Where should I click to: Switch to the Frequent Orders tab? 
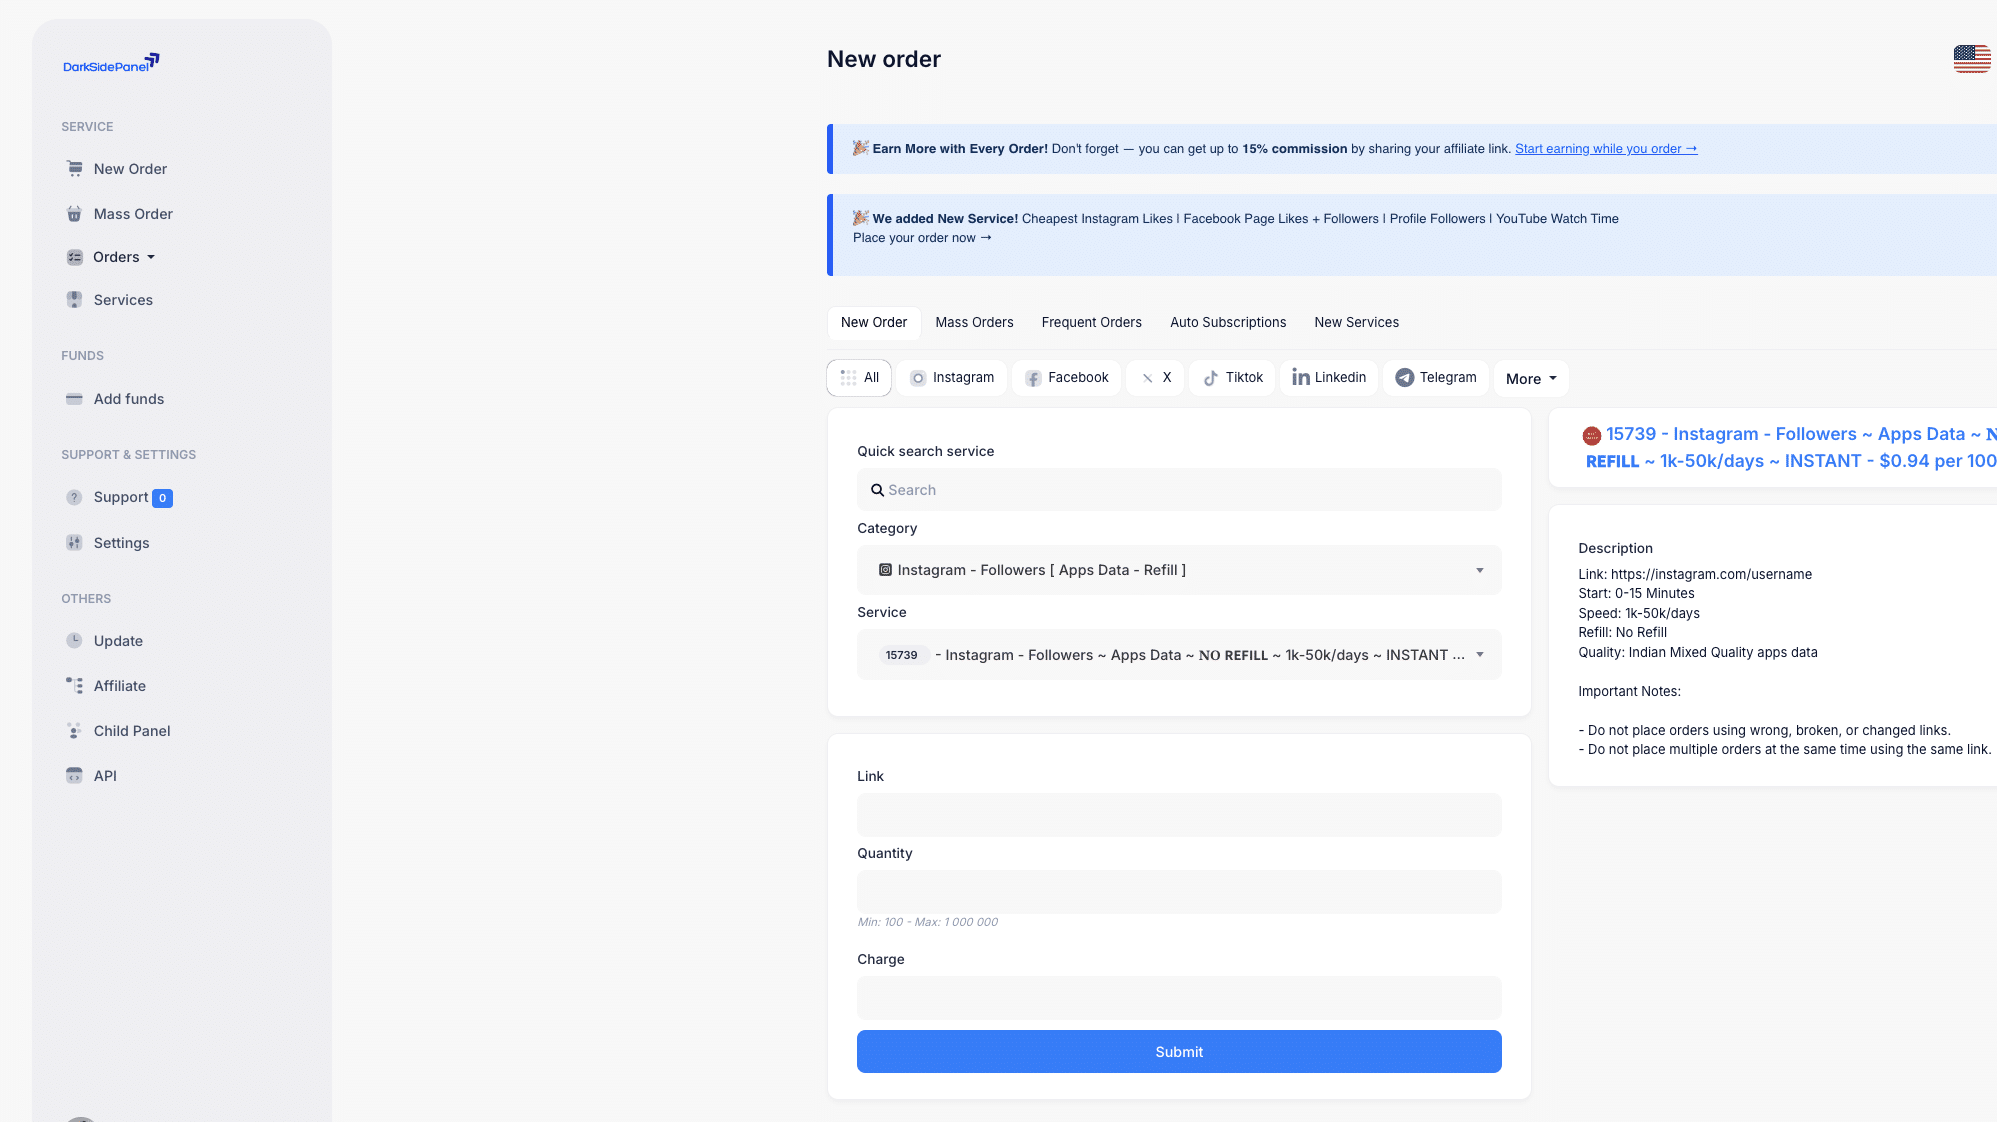point(1091,323)
